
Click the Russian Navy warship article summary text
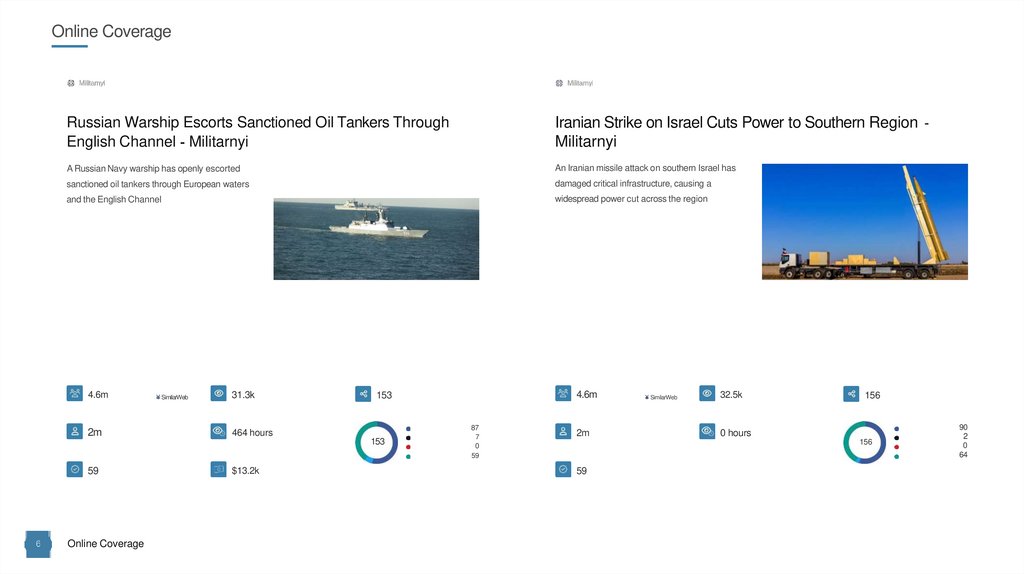pyautogui.click(x=157, y=184)
